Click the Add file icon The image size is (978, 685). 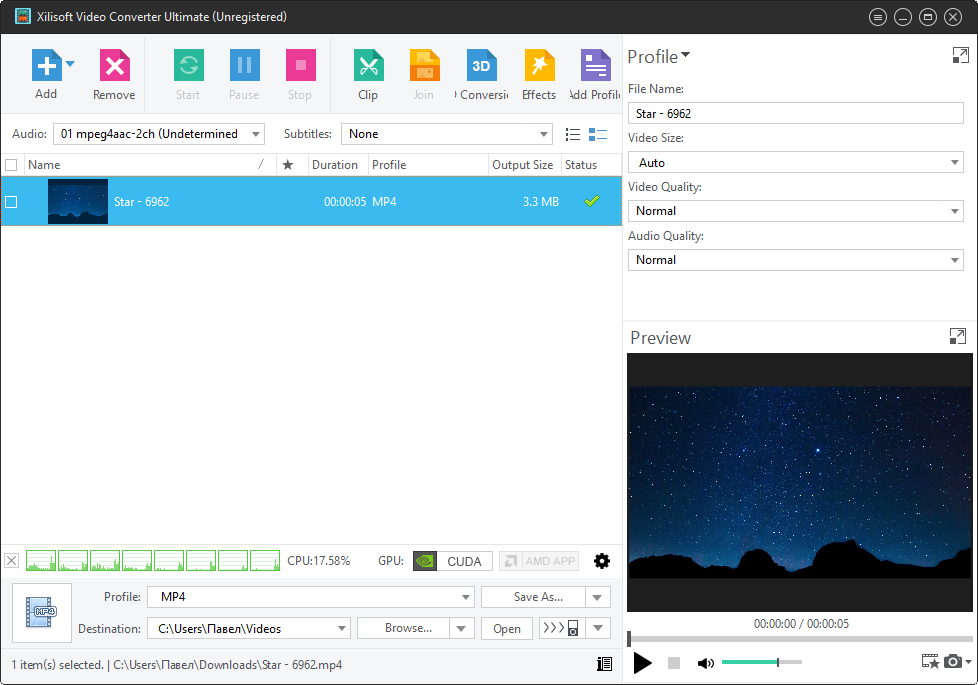47,66
